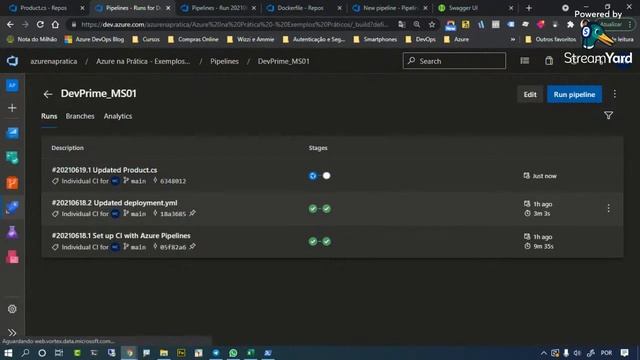Go back with the arrow beside DevPrime_MS01
Screen dimensions: 640x360
48,94
